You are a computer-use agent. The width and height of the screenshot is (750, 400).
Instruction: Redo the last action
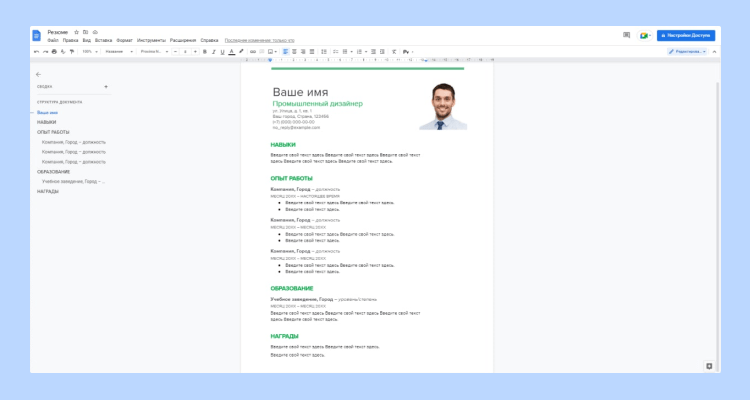[x=45, y=52]
